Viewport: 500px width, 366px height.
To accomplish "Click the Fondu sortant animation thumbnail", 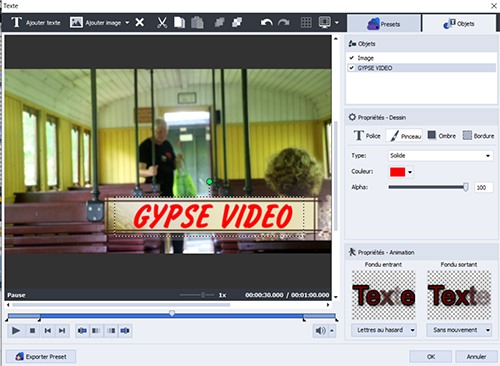I will tap(459, 295).
